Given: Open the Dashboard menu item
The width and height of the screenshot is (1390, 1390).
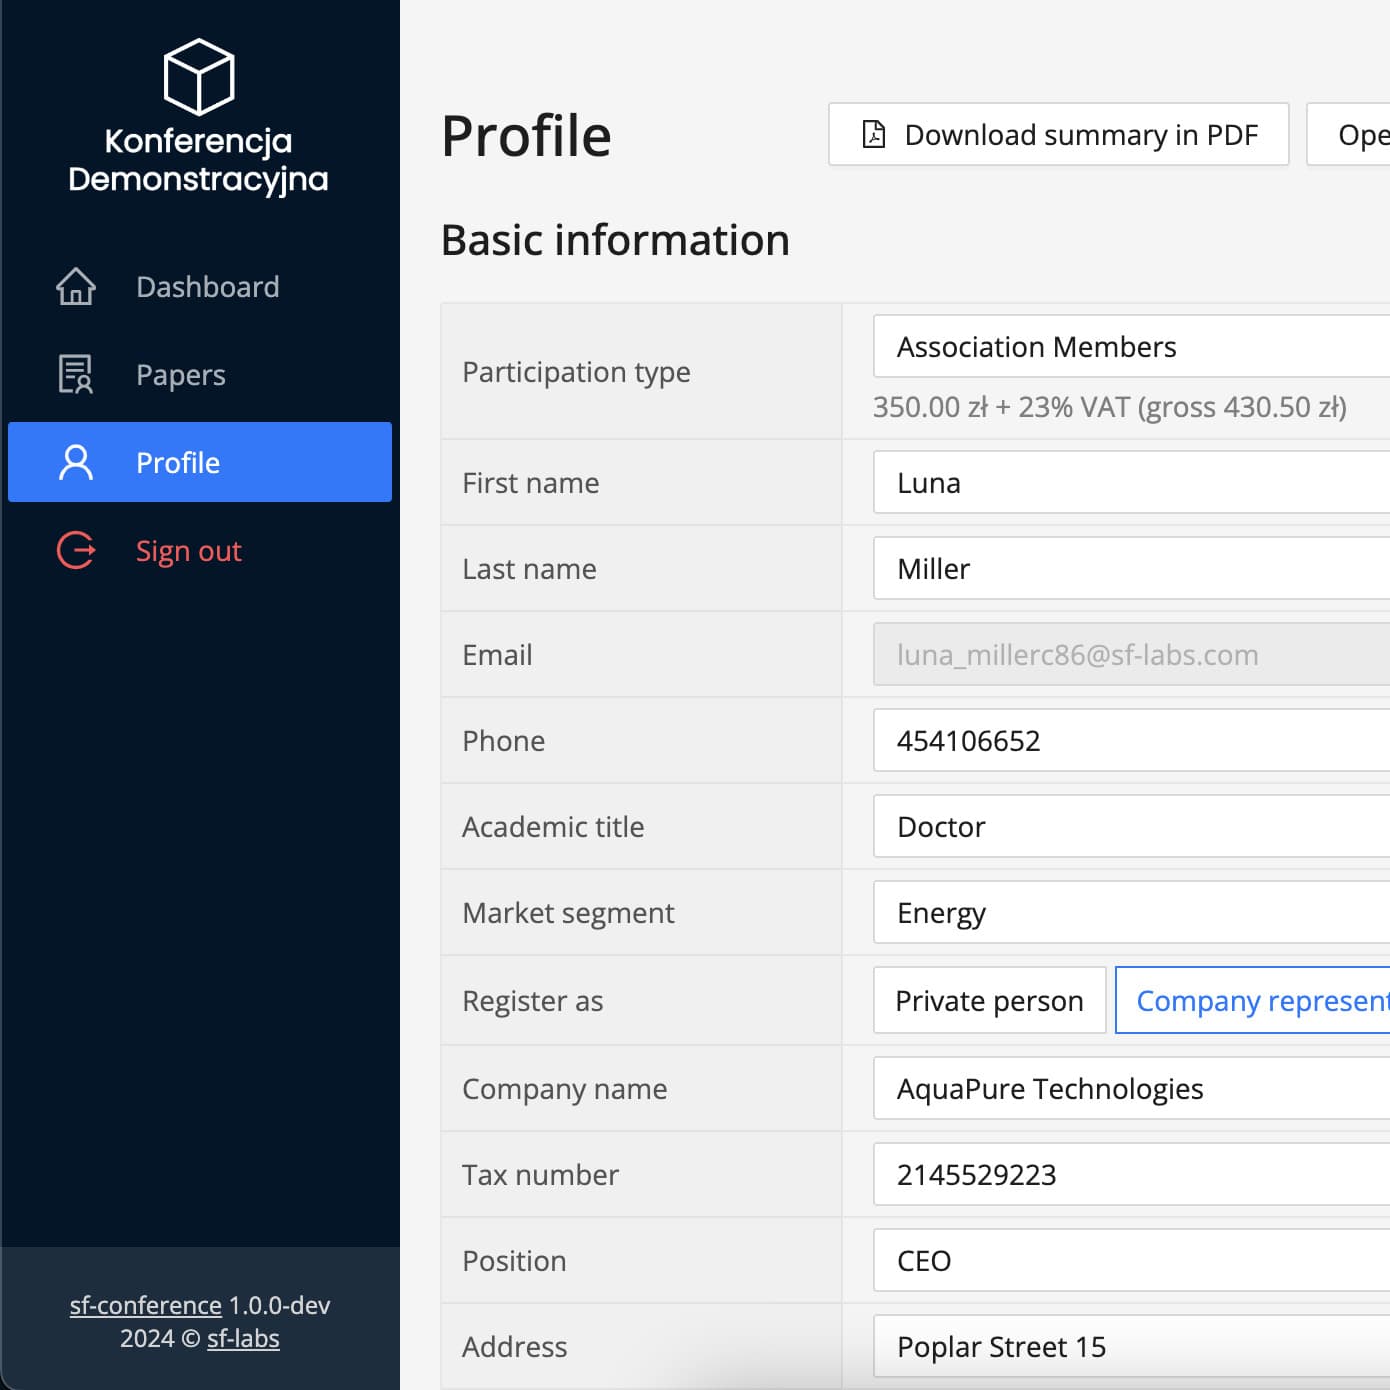Looking at the screenshot, I should pyautogui.click(x=200, y=287).
